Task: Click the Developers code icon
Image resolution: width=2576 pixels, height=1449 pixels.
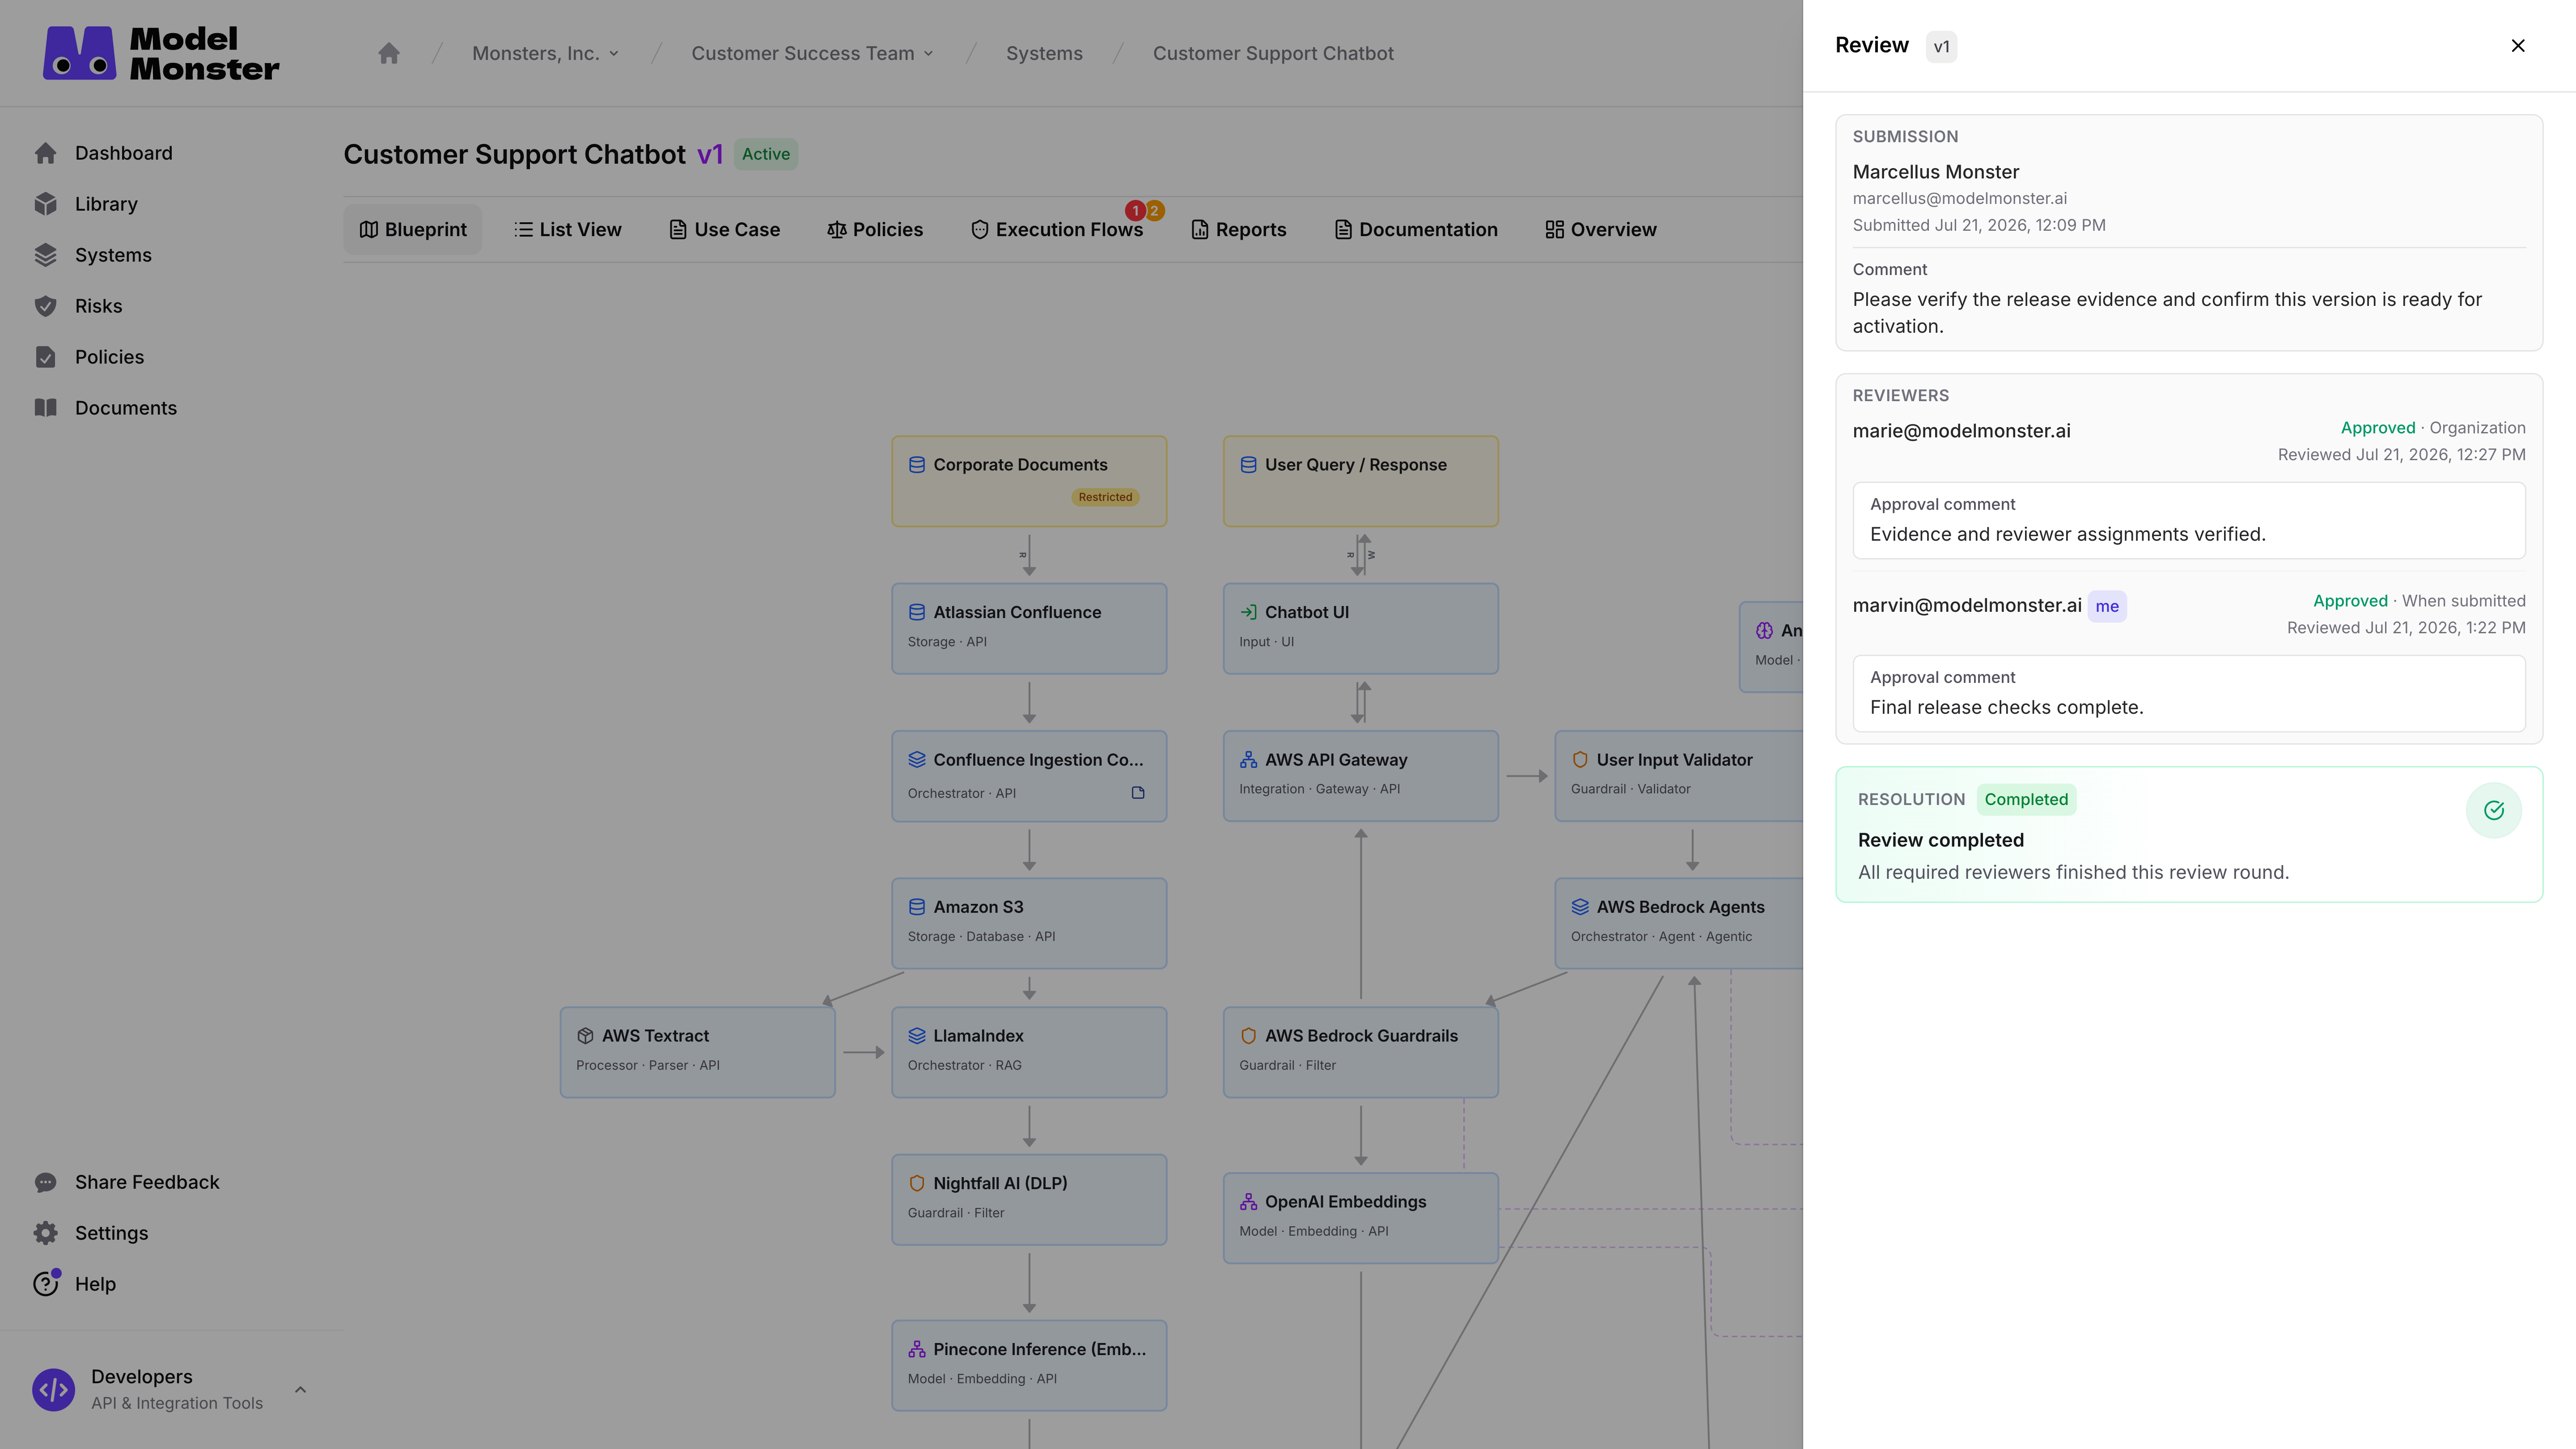Action: (x=54, y=1390)
